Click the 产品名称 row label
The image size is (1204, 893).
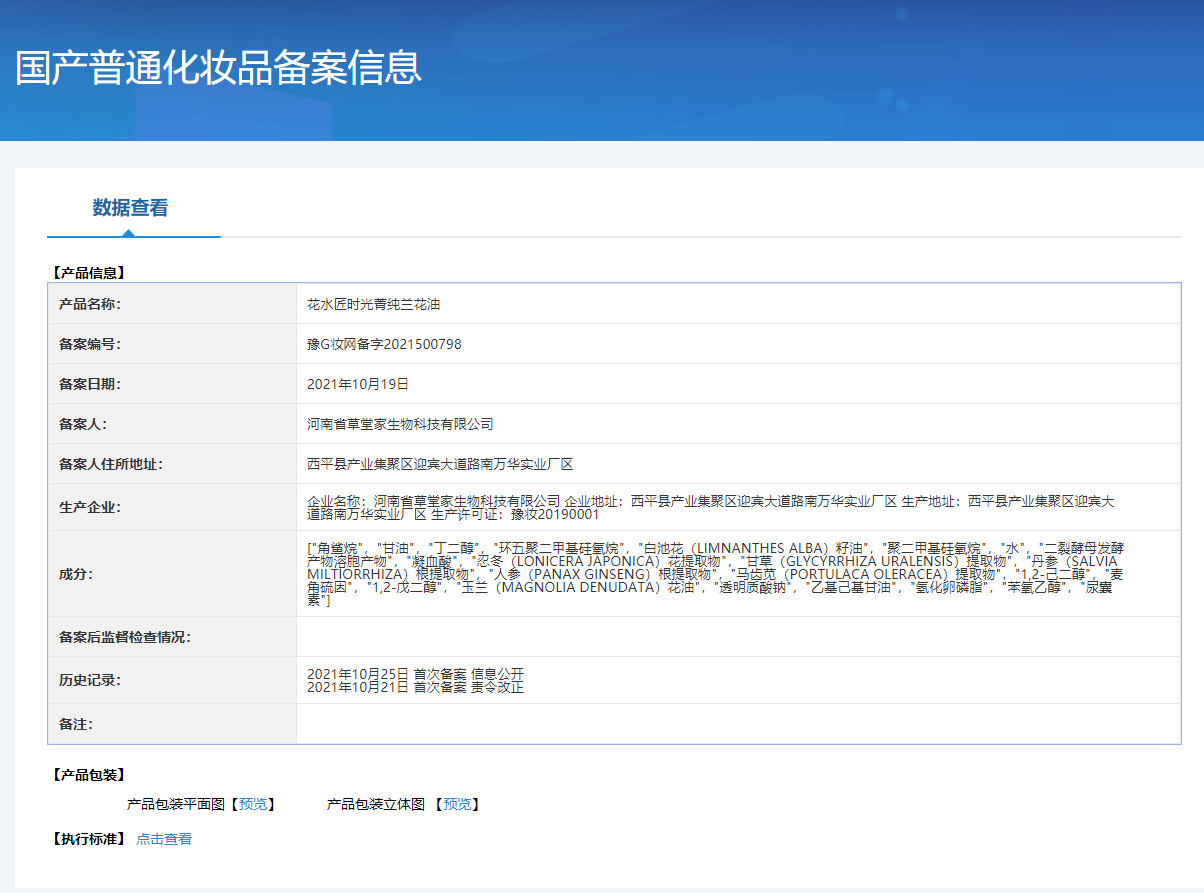[90, 304]
